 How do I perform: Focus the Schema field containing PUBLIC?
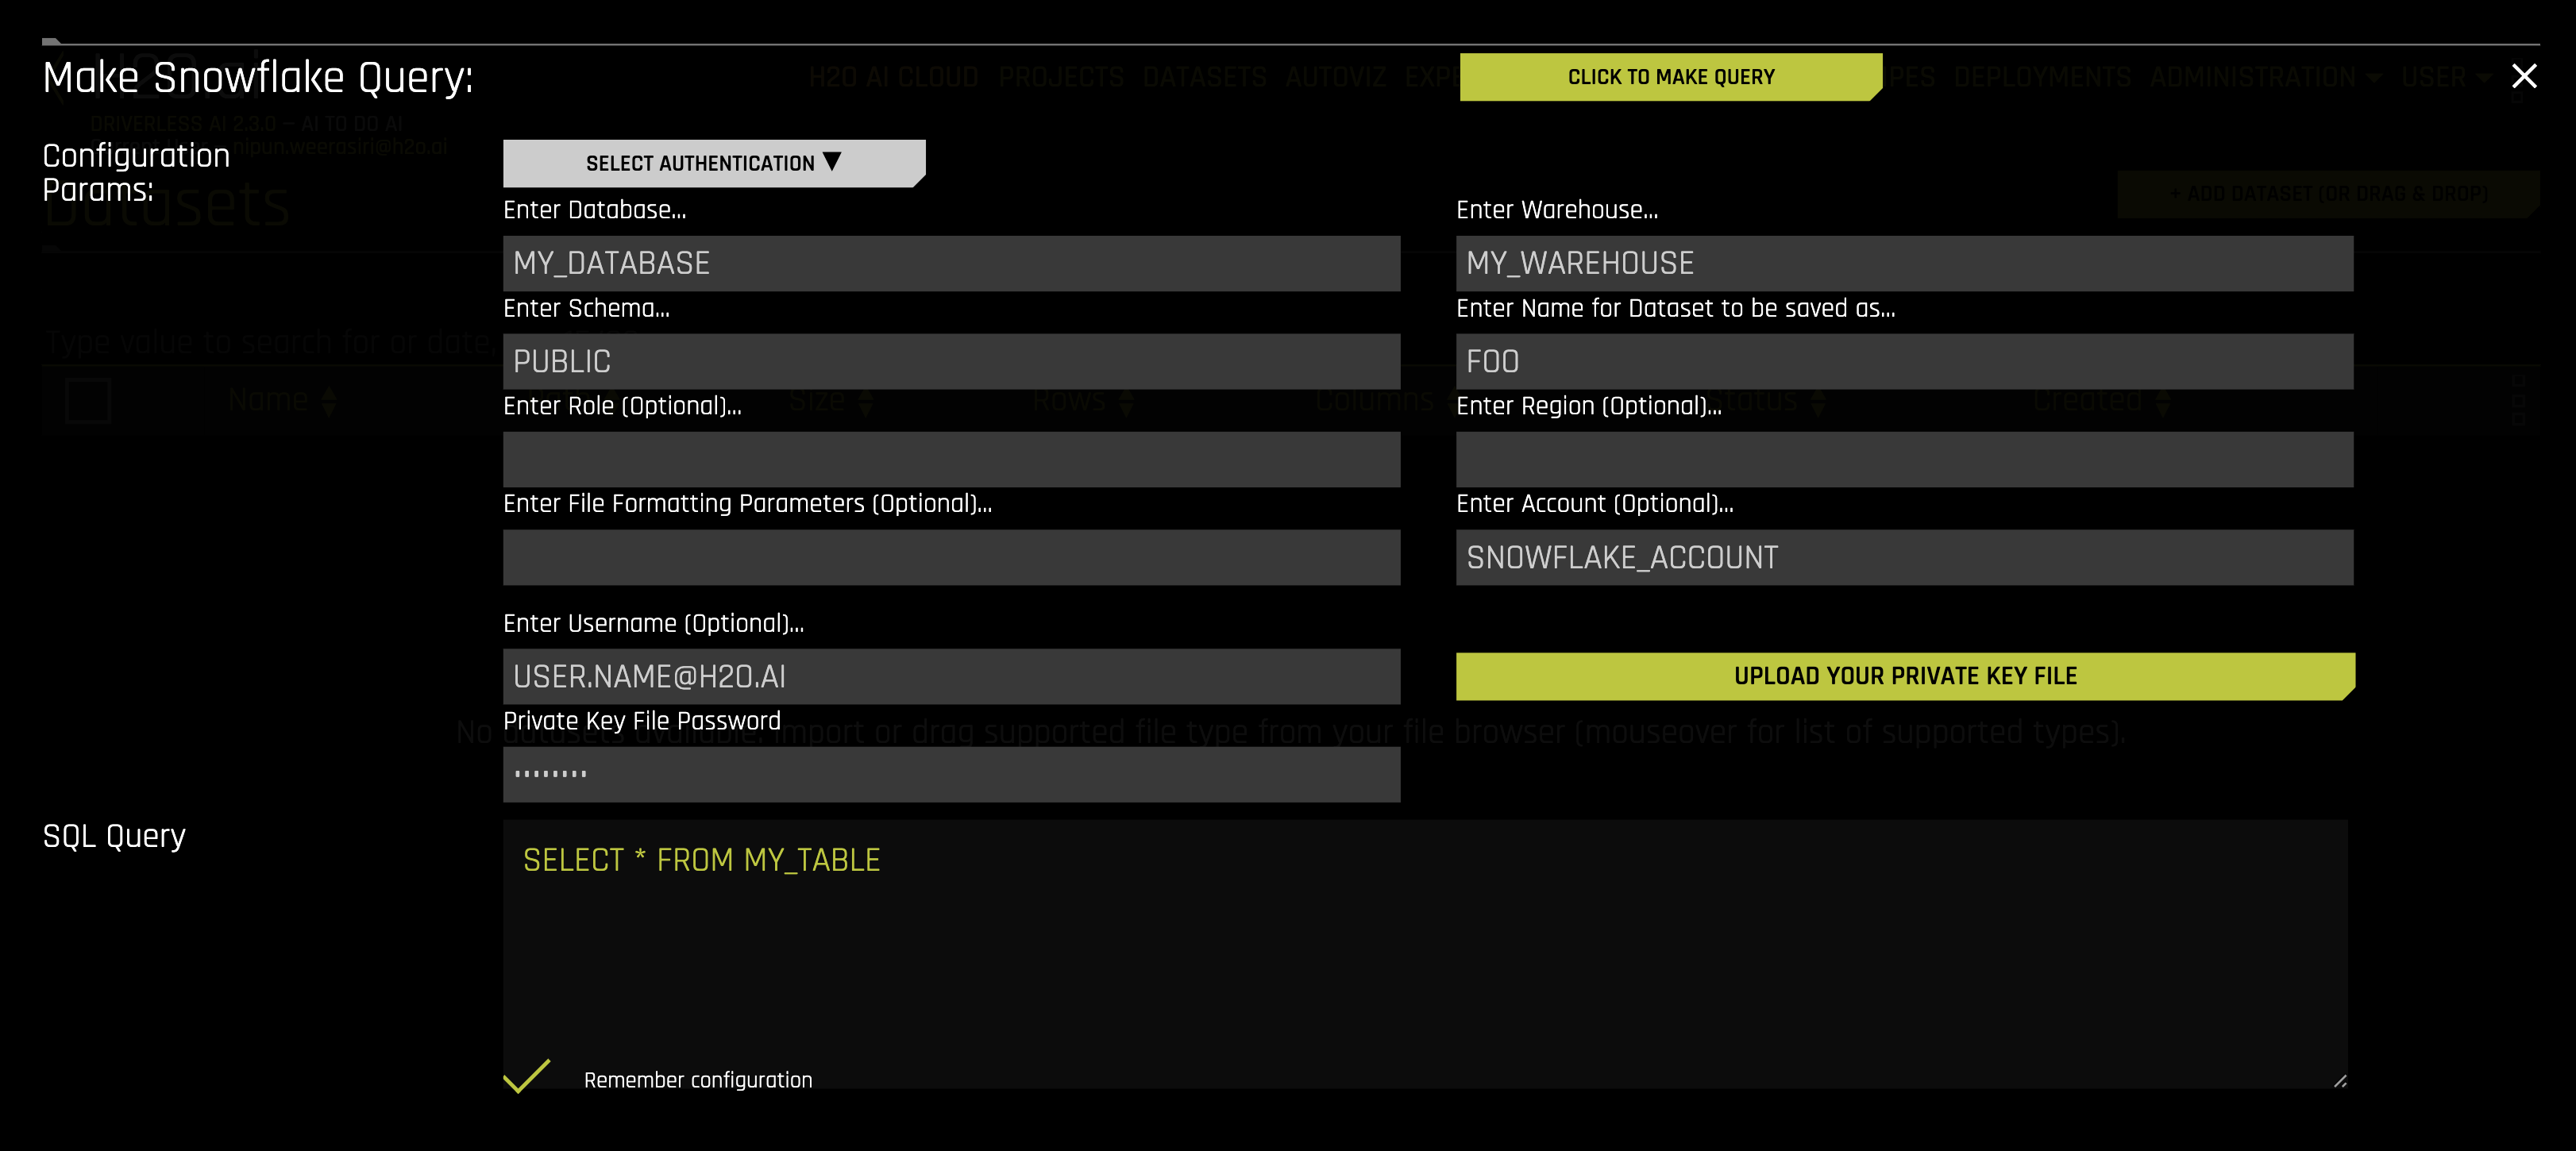click(950, 361)
